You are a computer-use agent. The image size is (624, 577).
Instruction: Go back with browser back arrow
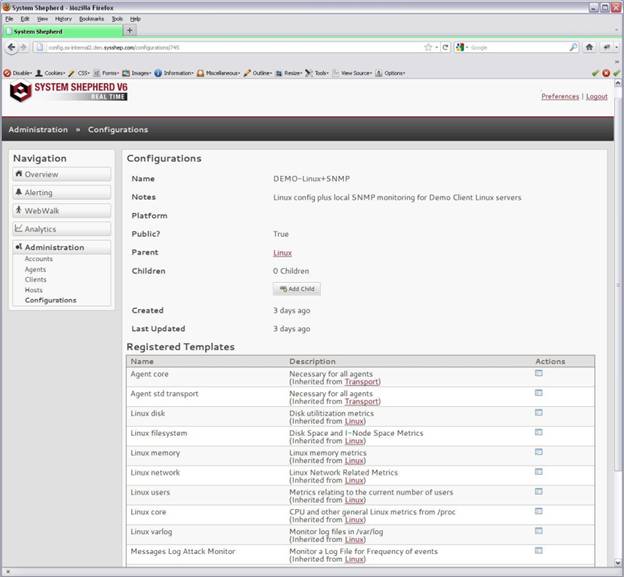click(x=12, y=47)
